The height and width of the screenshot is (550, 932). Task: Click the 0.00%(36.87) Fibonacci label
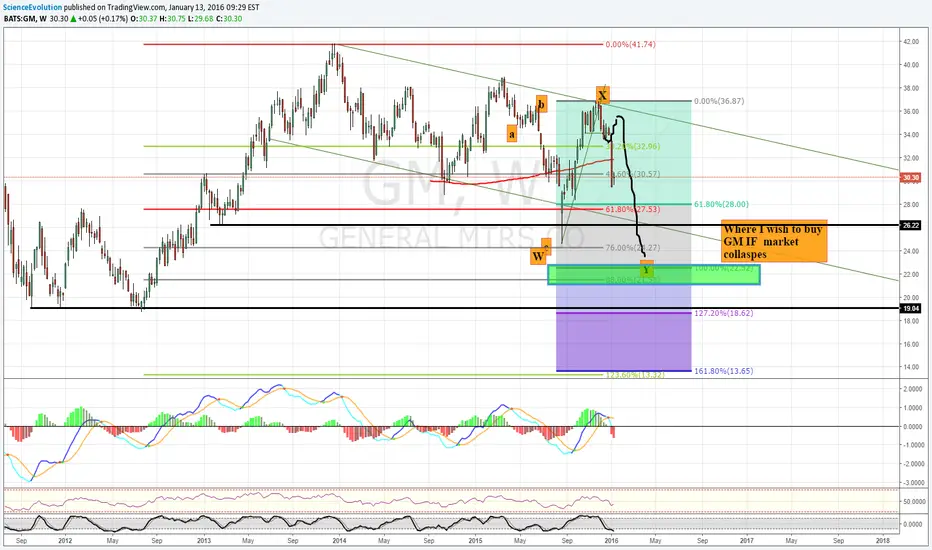[x=719, y=101]
